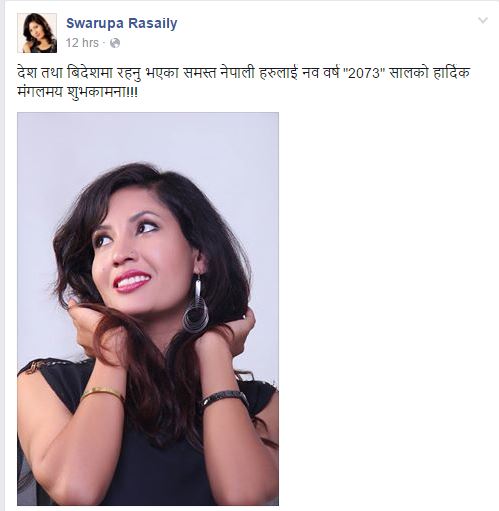Viewport: 499px width, 511px height.
Task: Click the first line of Nepali post text
Action: tap(243, 73)
